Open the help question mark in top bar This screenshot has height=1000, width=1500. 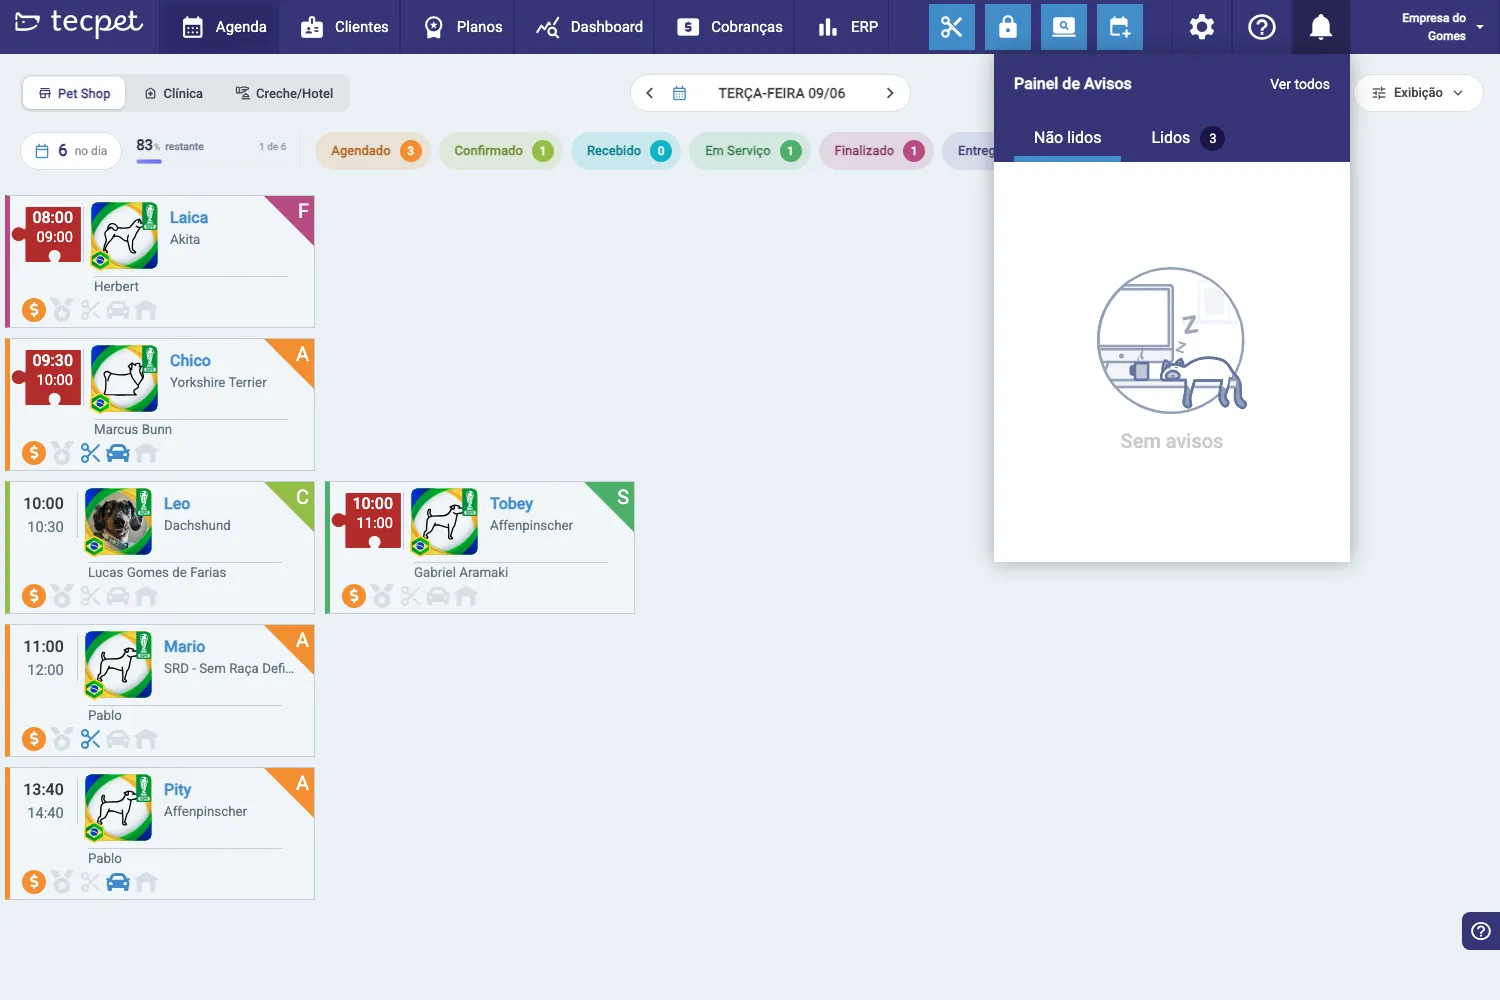click(1261, 27)
